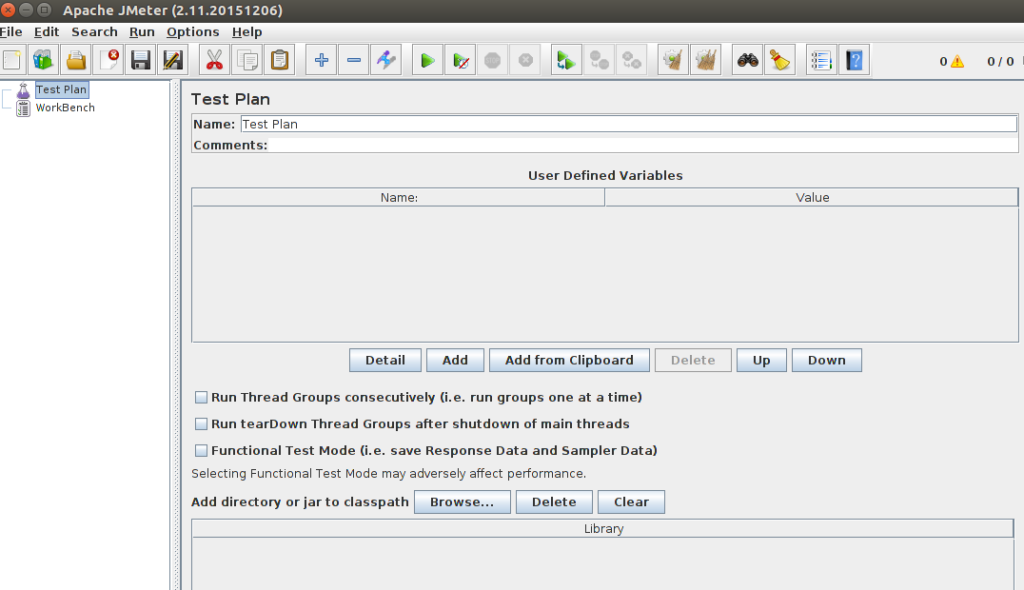Click the Detail button
The height and width of the screenshot is (590, 1024).
385,360
